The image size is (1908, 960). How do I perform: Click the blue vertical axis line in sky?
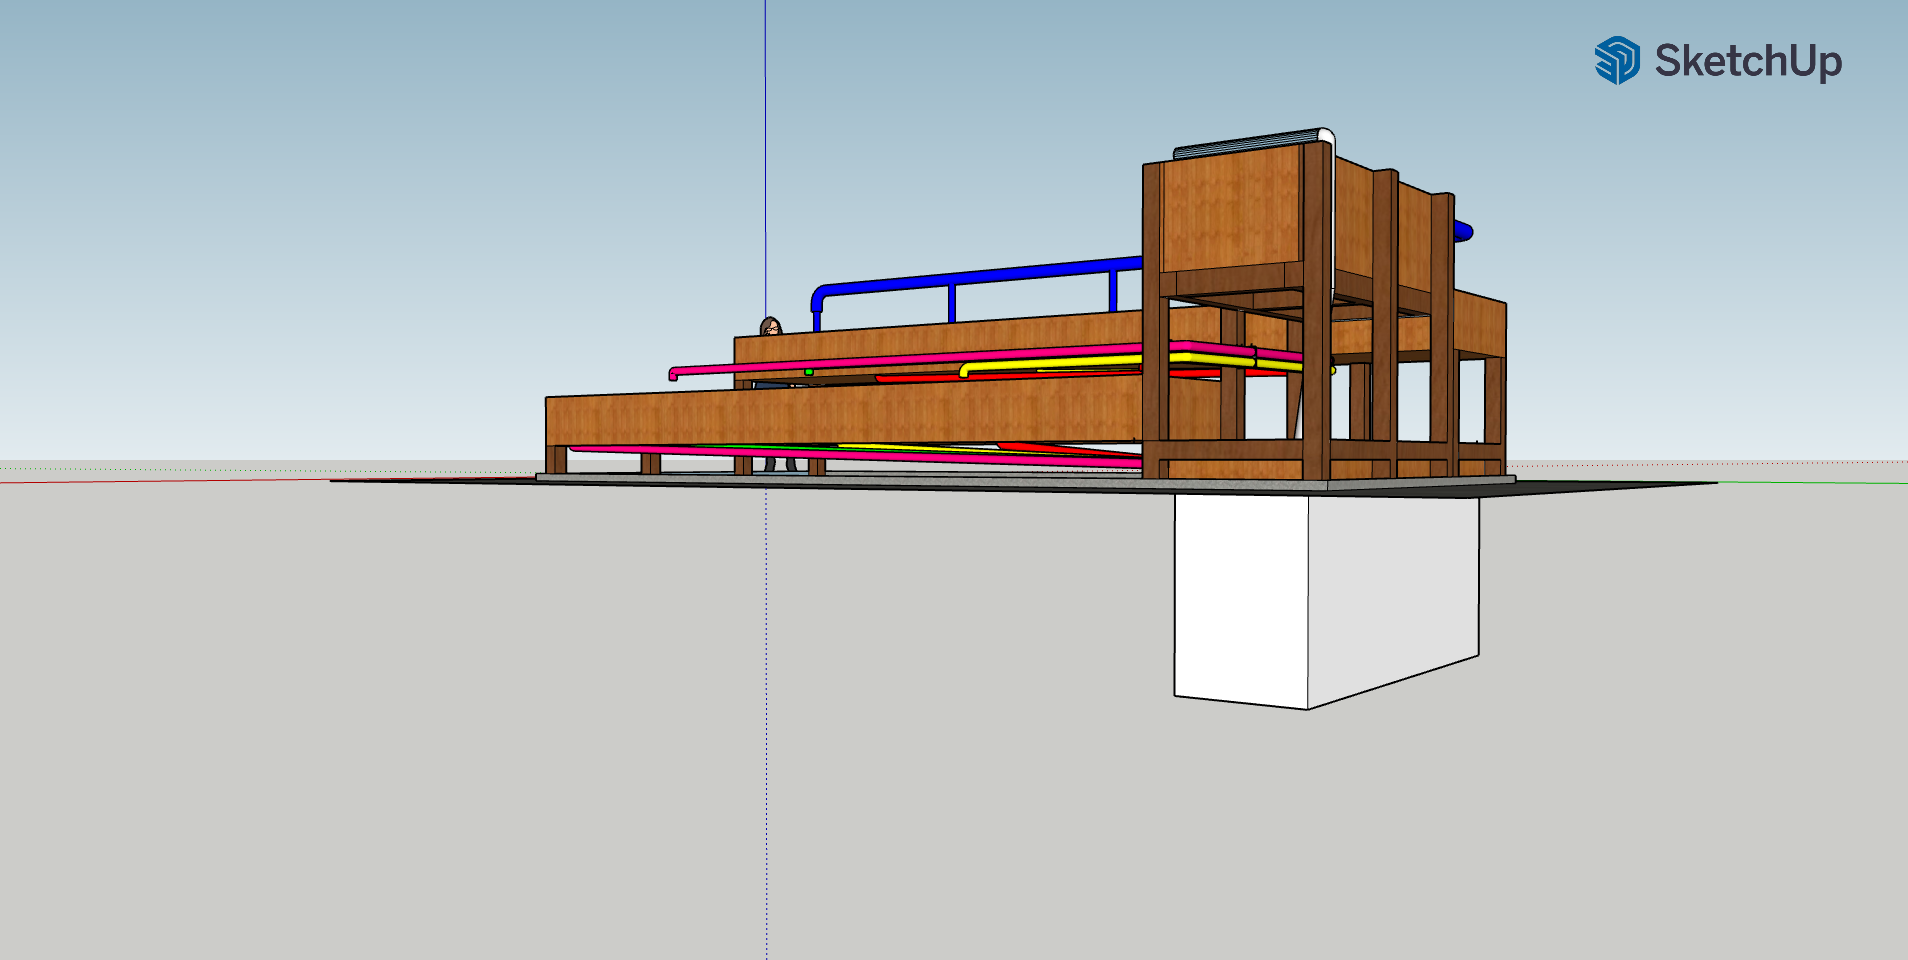point(765,150)
